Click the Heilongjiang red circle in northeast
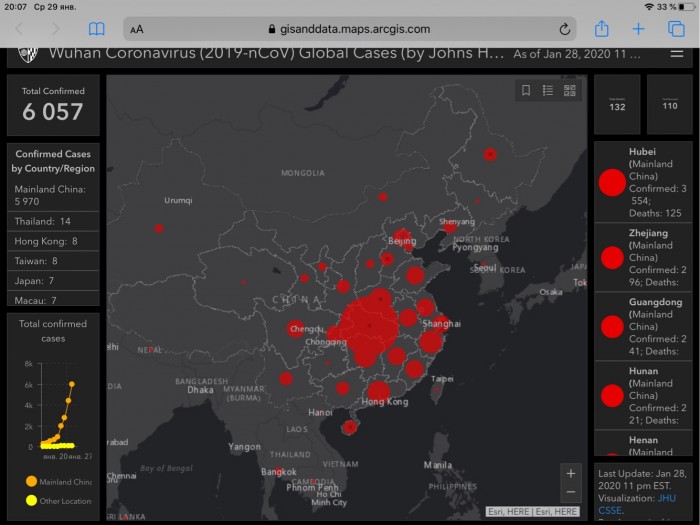Screen dimensions: 700x525 click(x=490, y=154)
